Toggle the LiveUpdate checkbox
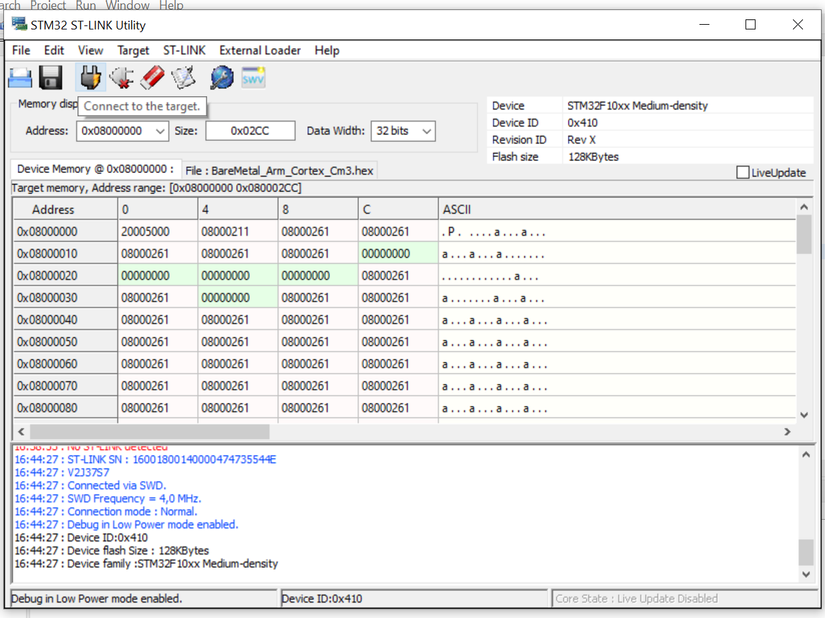Screen dimensions: 825x618 (742, 173)
